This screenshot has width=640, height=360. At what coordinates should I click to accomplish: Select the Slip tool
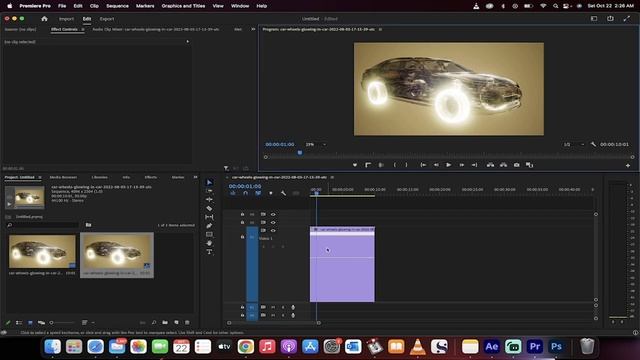(209, 217)
